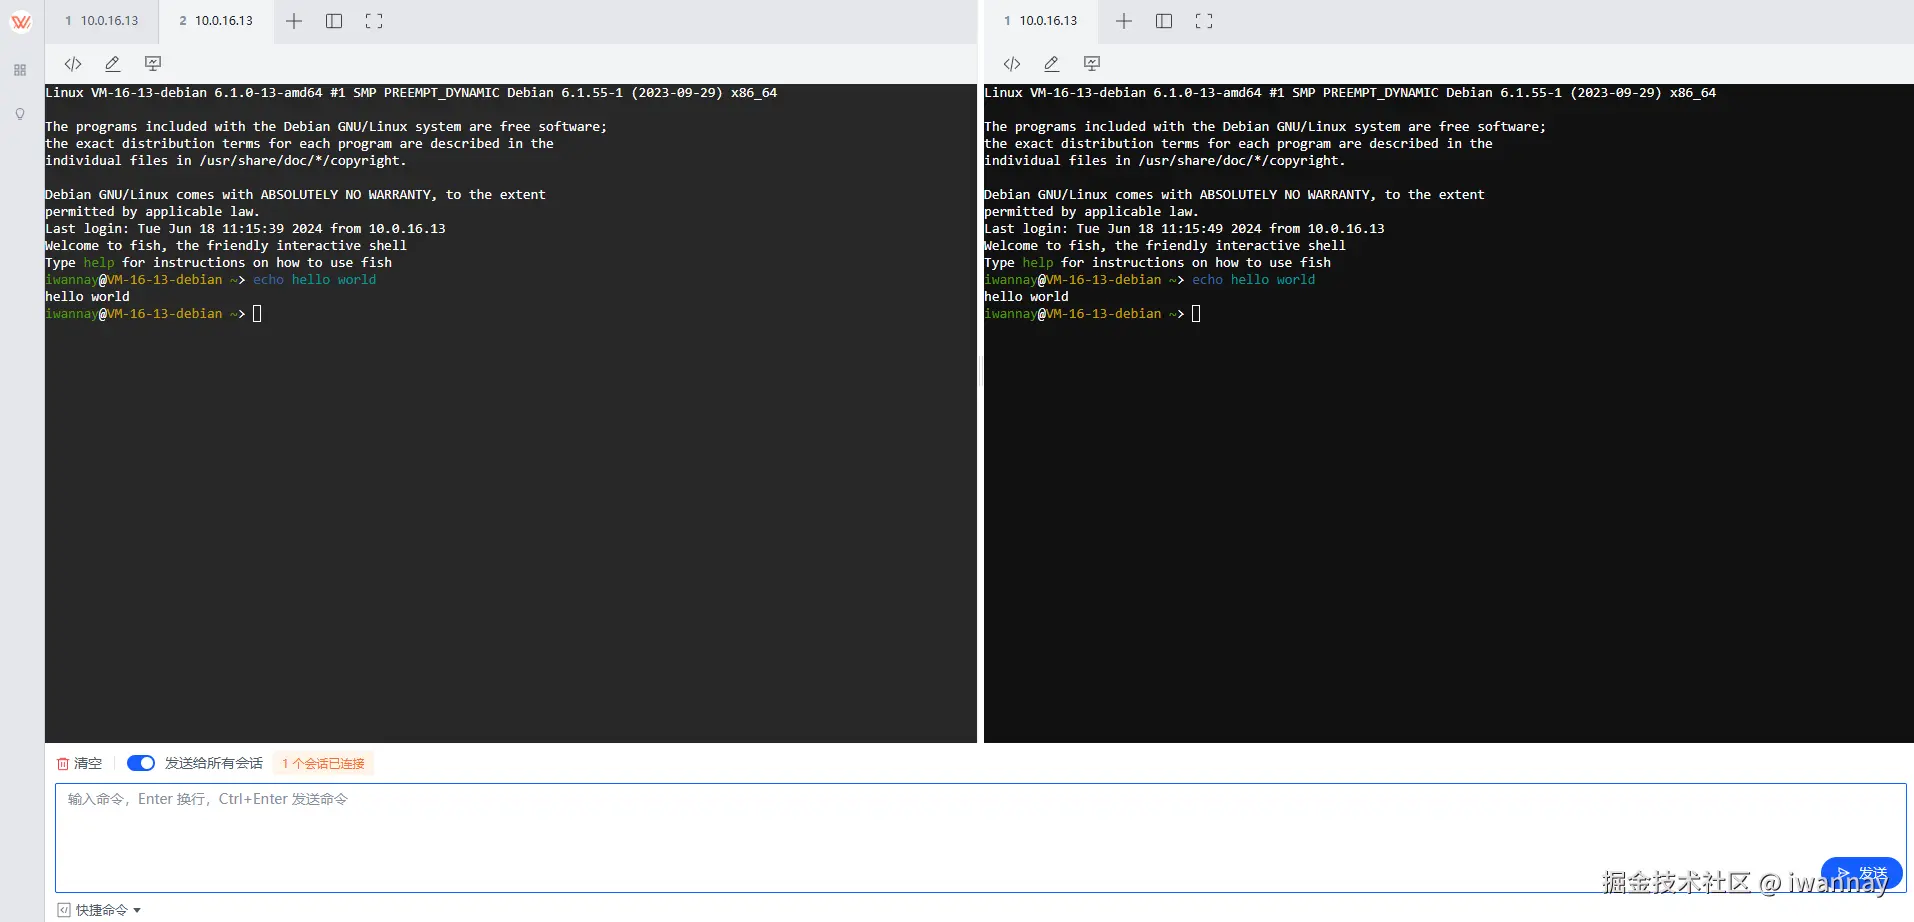Click the WindTerm logo in the top-left corner
Viewport: 1914px width, 922px height.
tap(20, 20)
